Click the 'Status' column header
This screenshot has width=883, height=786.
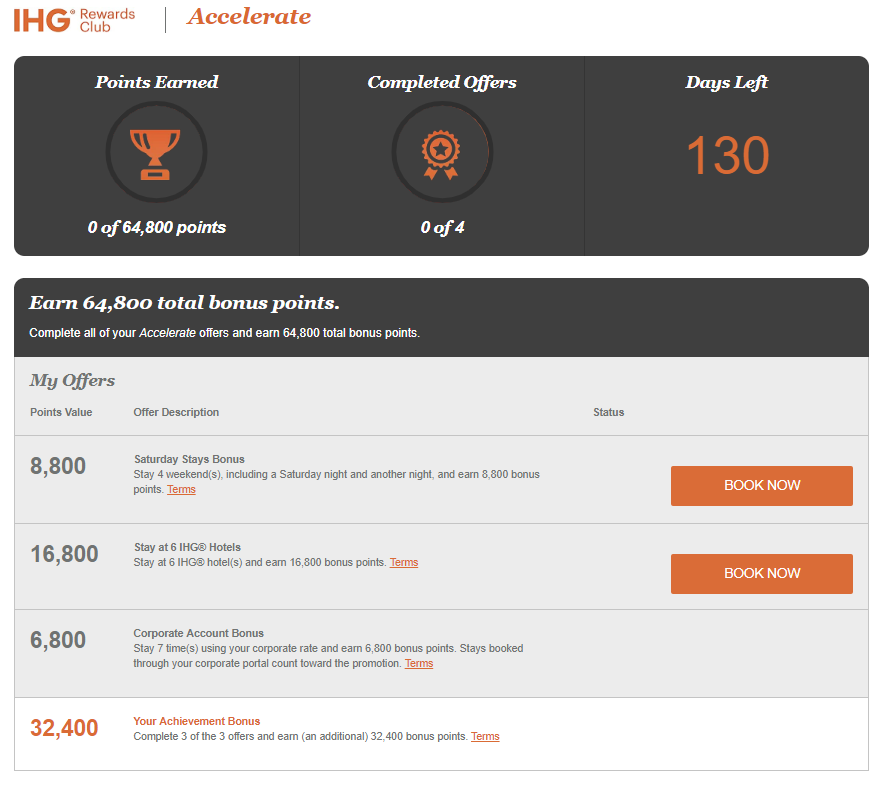[x=608, y=412]
